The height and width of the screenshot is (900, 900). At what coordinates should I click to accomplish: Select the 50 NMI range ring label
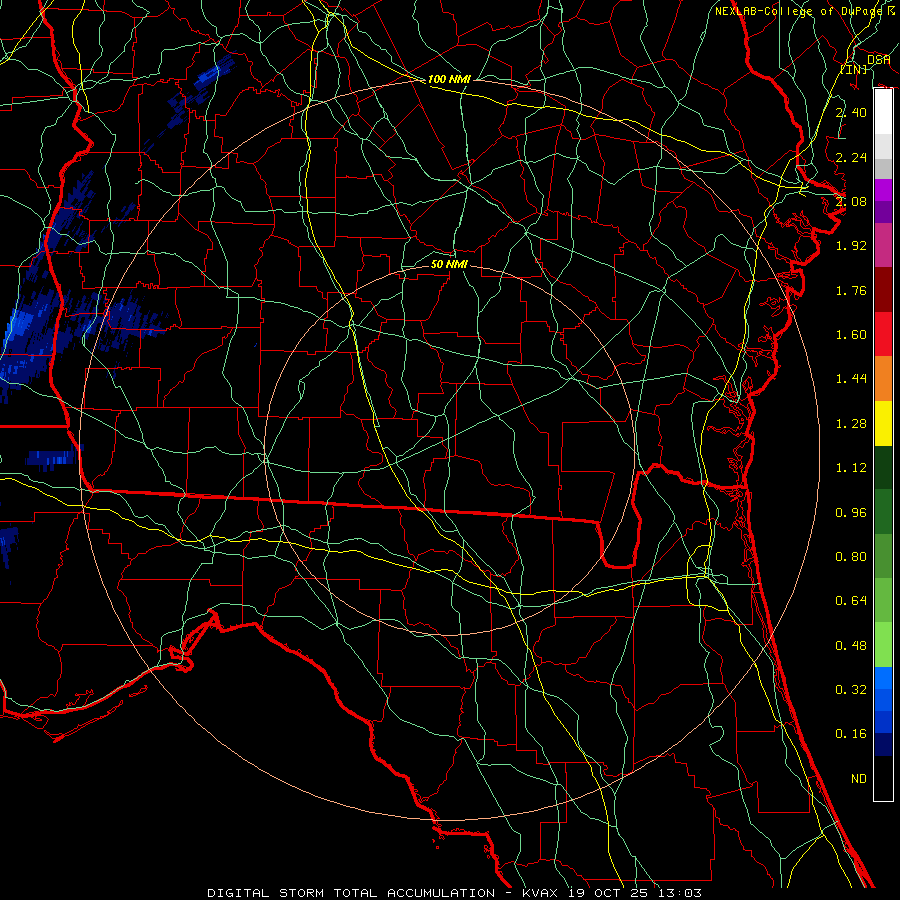(449, 264)
